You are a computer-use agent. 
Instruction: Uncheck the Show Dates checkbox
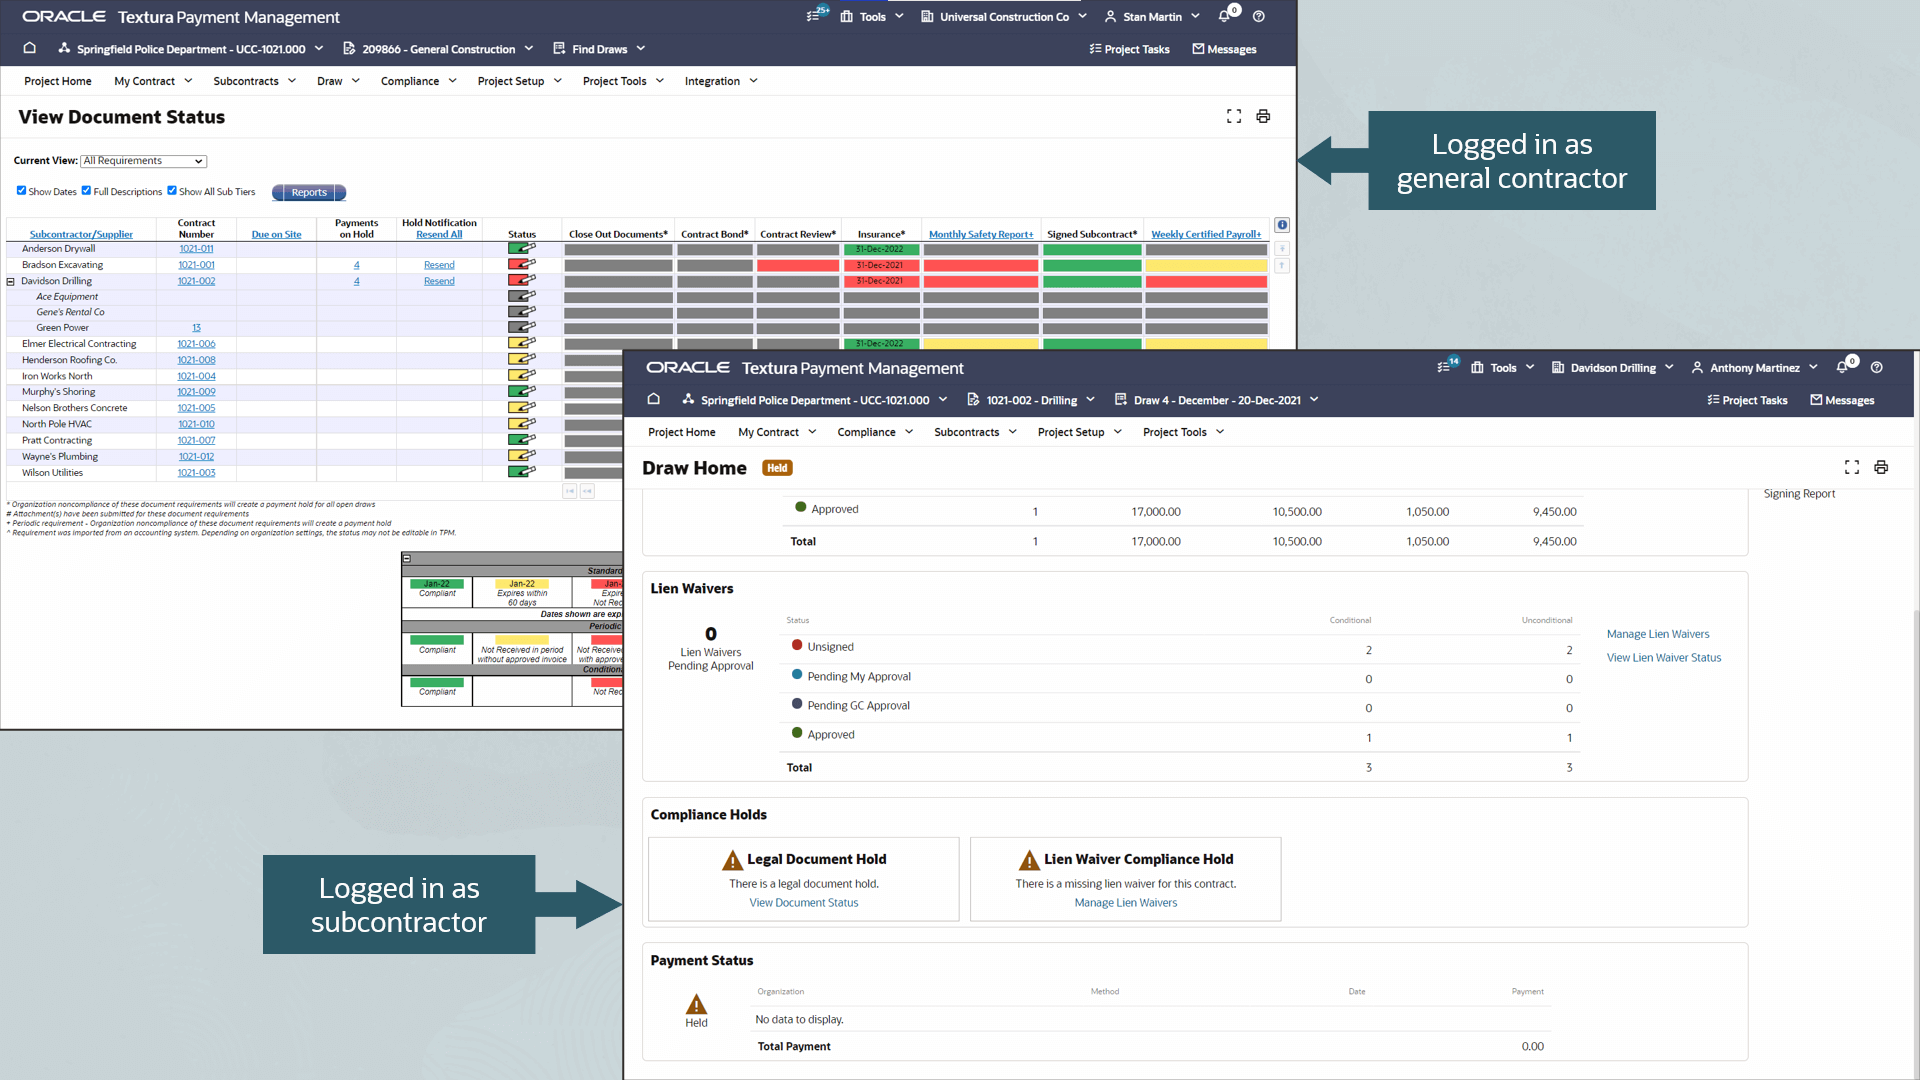[x=21, y=191]
